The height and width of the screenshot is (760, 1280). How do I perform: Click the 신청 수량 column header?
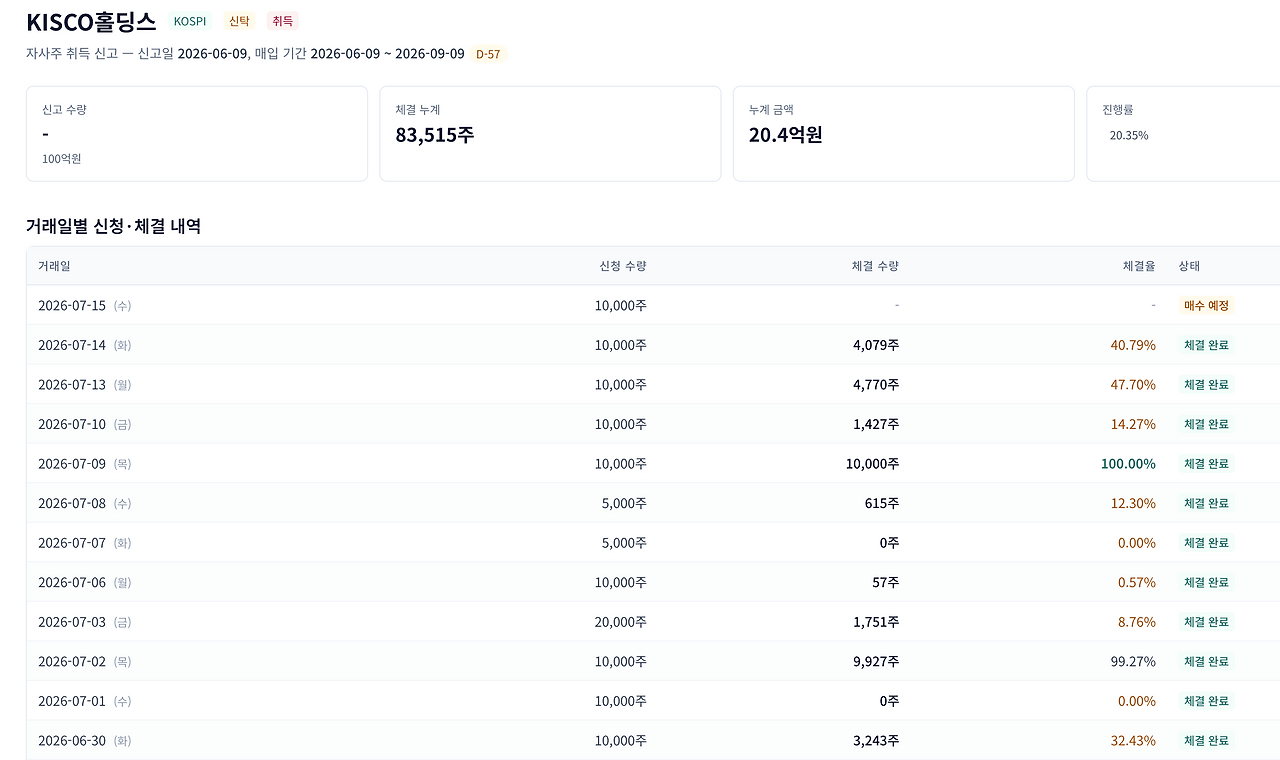tap(623, 266)
